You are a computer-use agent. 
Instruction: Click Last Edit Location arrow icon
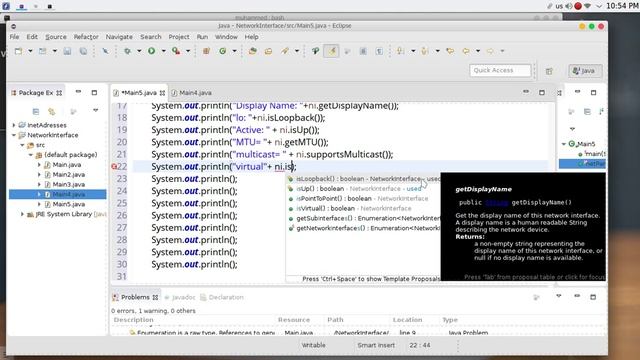point(450,51)
